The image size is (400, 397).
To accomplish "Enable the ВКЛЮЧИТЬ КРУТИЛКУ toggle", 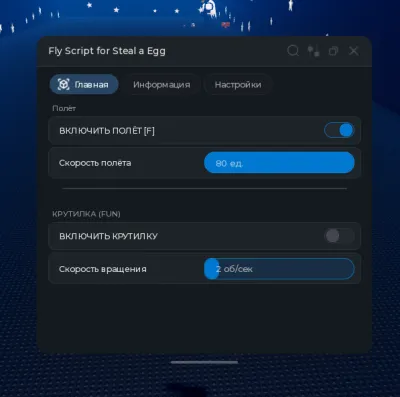I will 339,236.
